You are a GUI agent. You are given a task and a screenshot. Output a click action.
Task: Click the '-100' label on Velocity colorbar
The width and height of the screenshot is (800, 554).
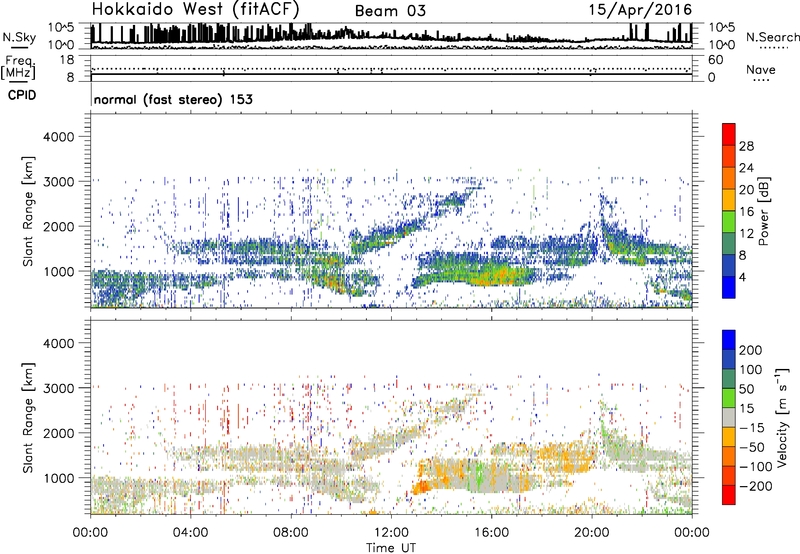[x=755, y=467]
